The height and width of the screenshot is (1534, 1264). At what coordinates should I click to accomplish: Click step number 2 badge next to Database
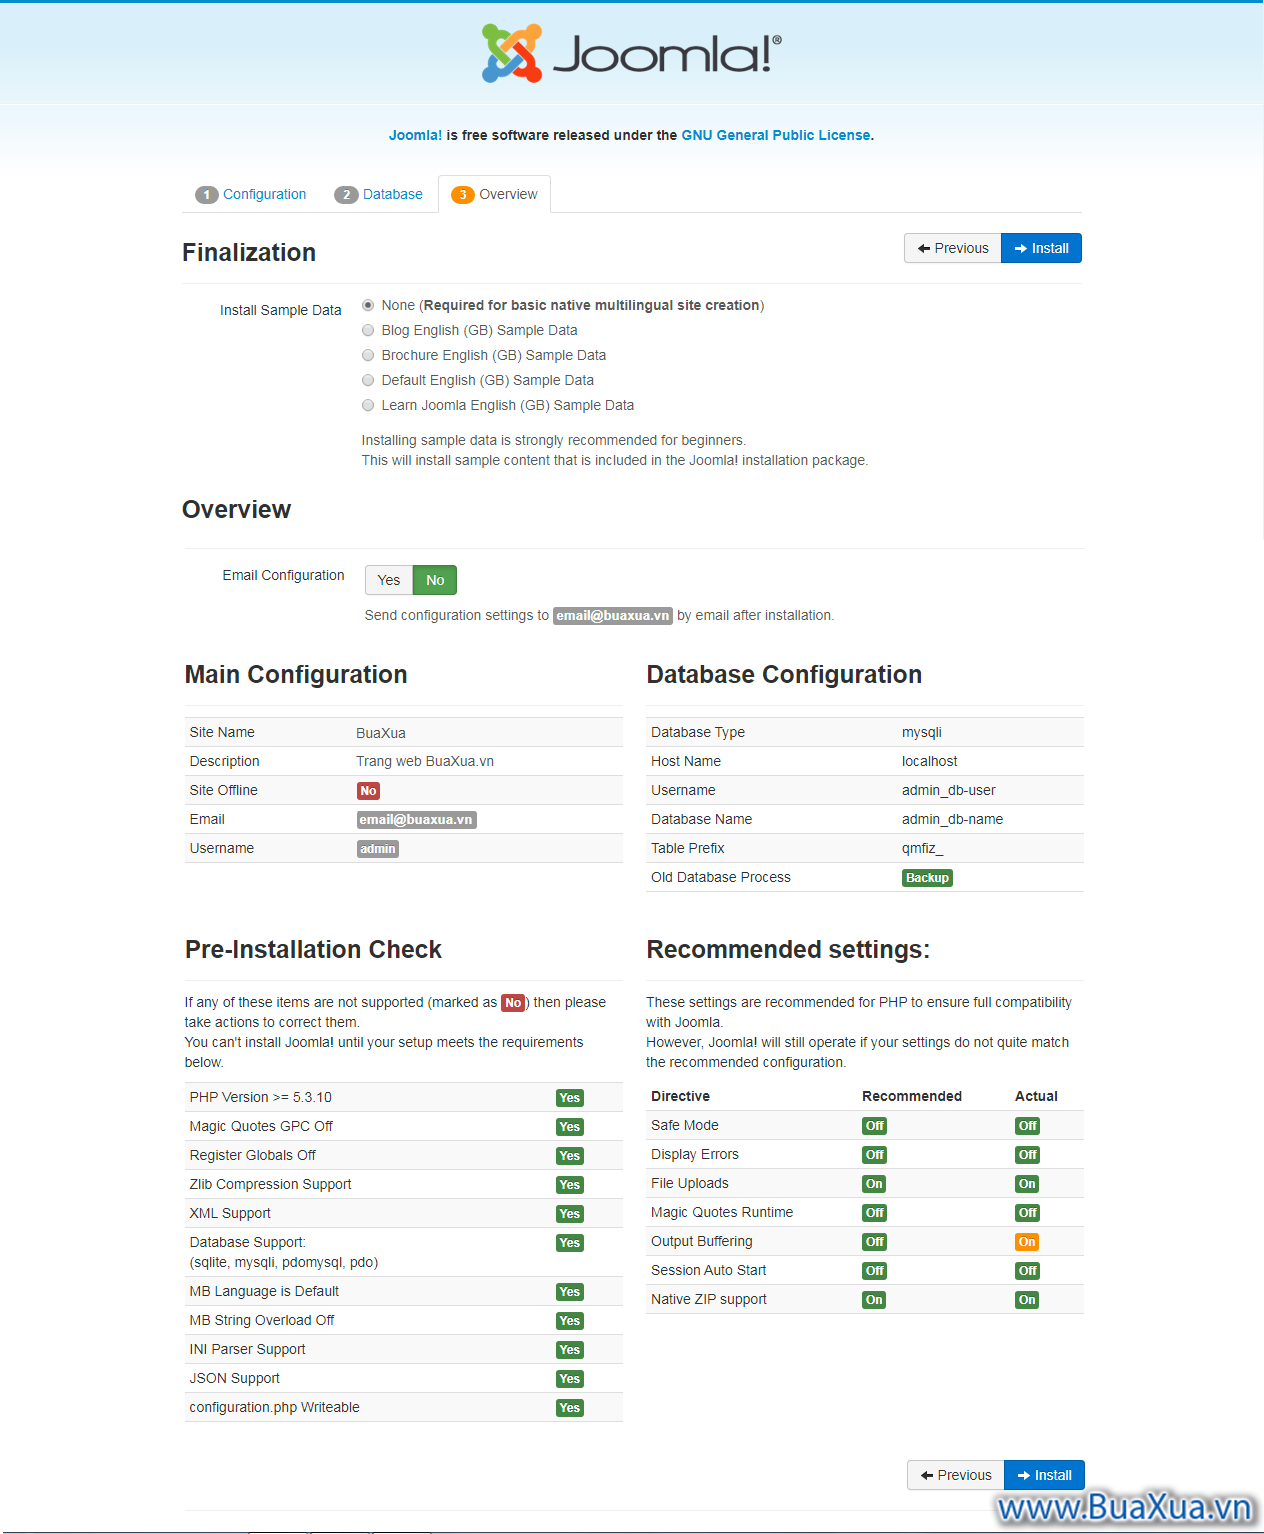346,195
